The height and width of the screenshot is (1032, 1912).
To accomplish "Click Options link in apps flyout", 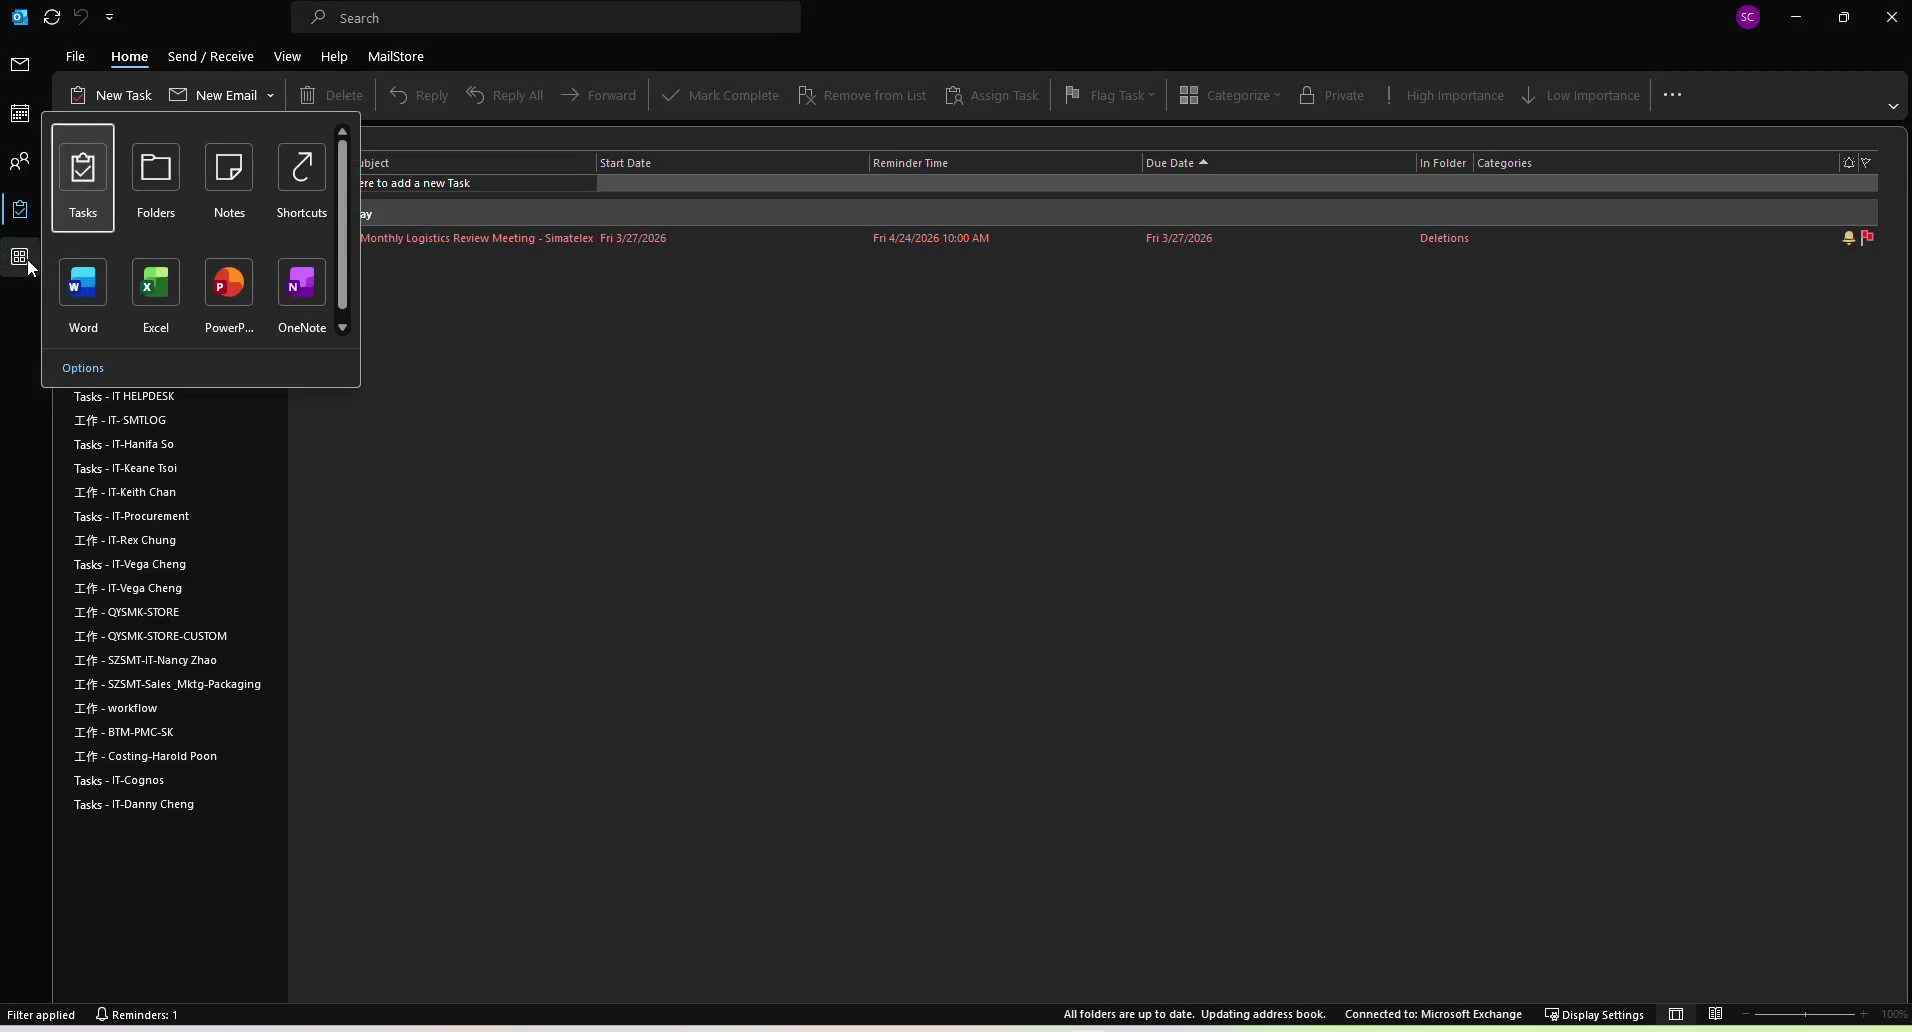I will pos(83,368).
